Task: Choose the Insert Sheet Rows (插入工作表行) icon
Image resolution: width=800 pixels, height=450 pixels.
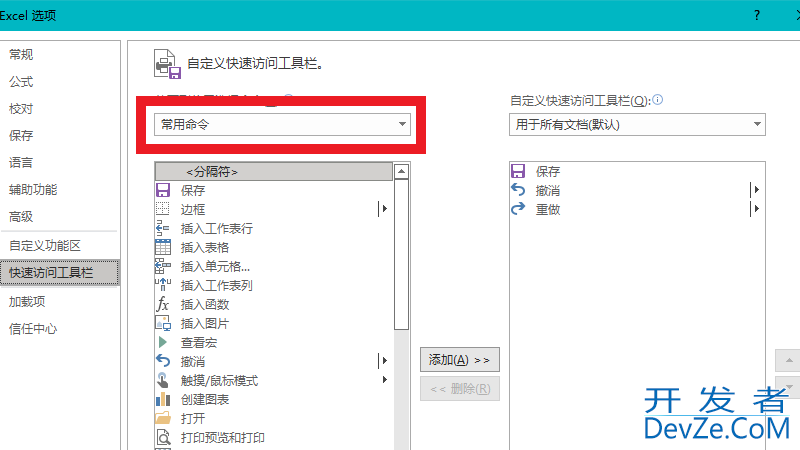Action: coord(163,228)
